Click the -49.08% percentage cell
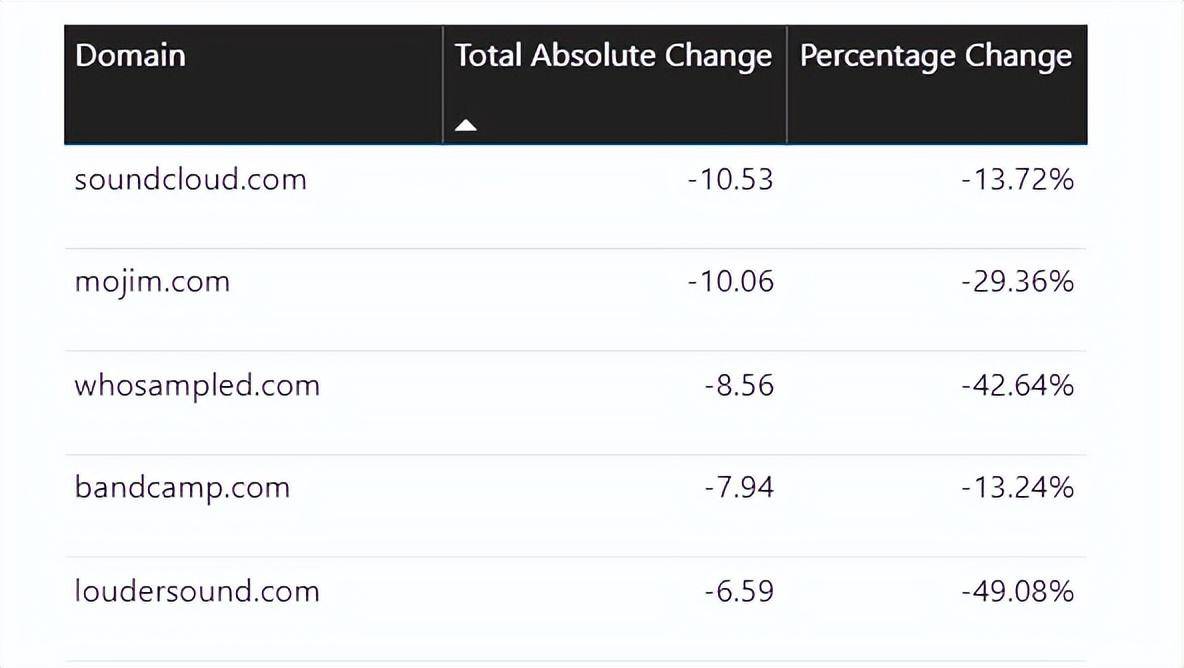This screenshot has height=668, width=1184. tap(1017, 591)
